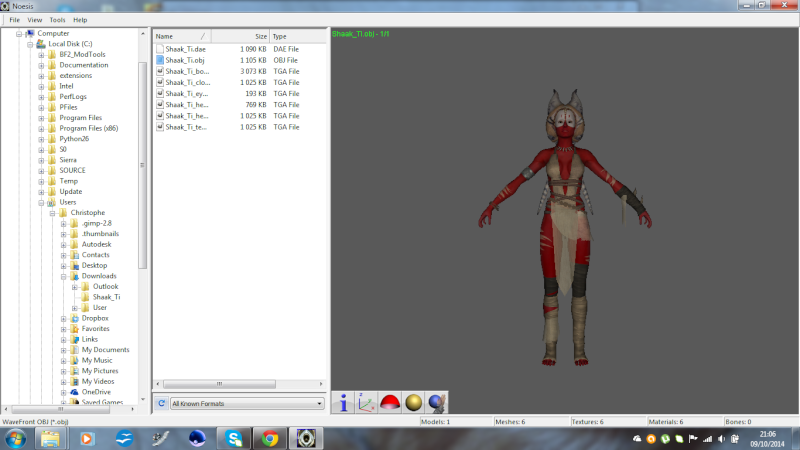
Task: Open the Tools menu
Action: tap(57, 20)
